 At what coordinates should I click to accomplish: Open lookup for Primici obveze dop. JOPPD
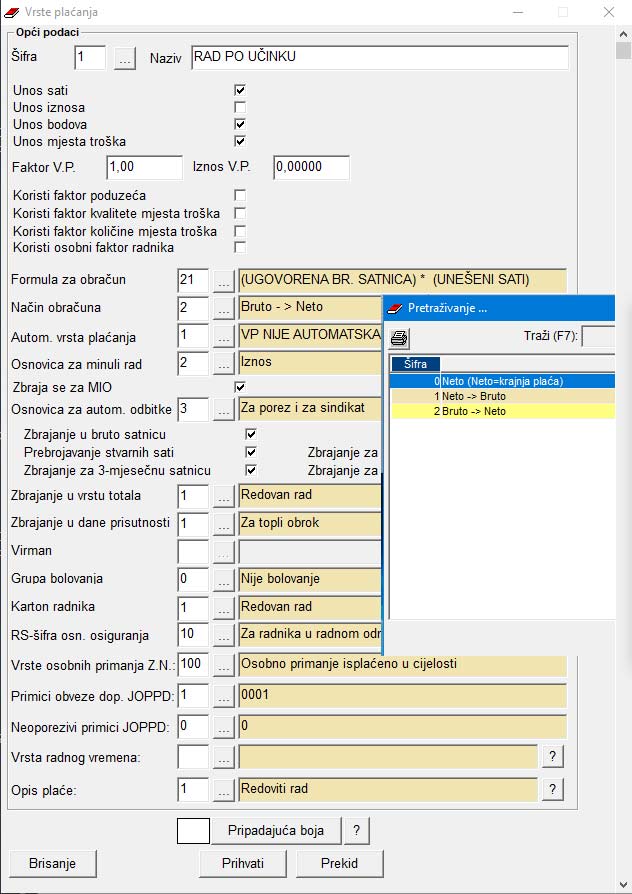pos(224,697)
